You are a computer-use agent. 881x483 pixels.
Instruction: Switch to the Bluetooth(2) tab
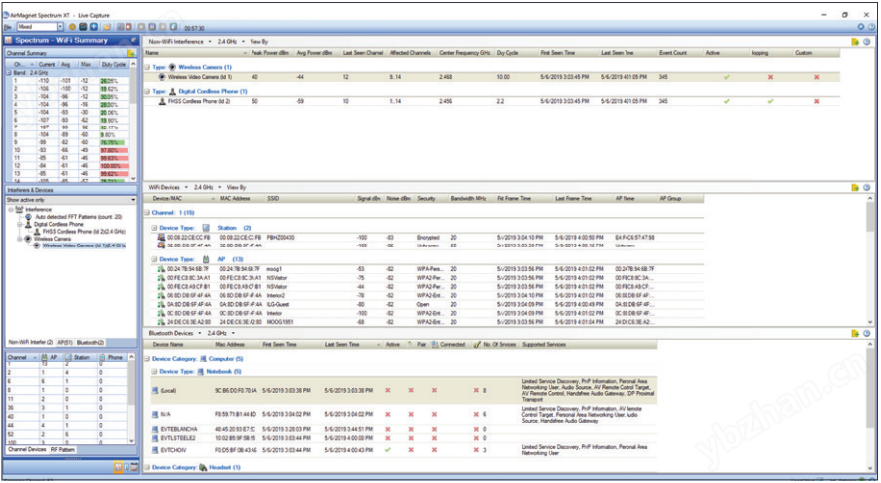91,342
